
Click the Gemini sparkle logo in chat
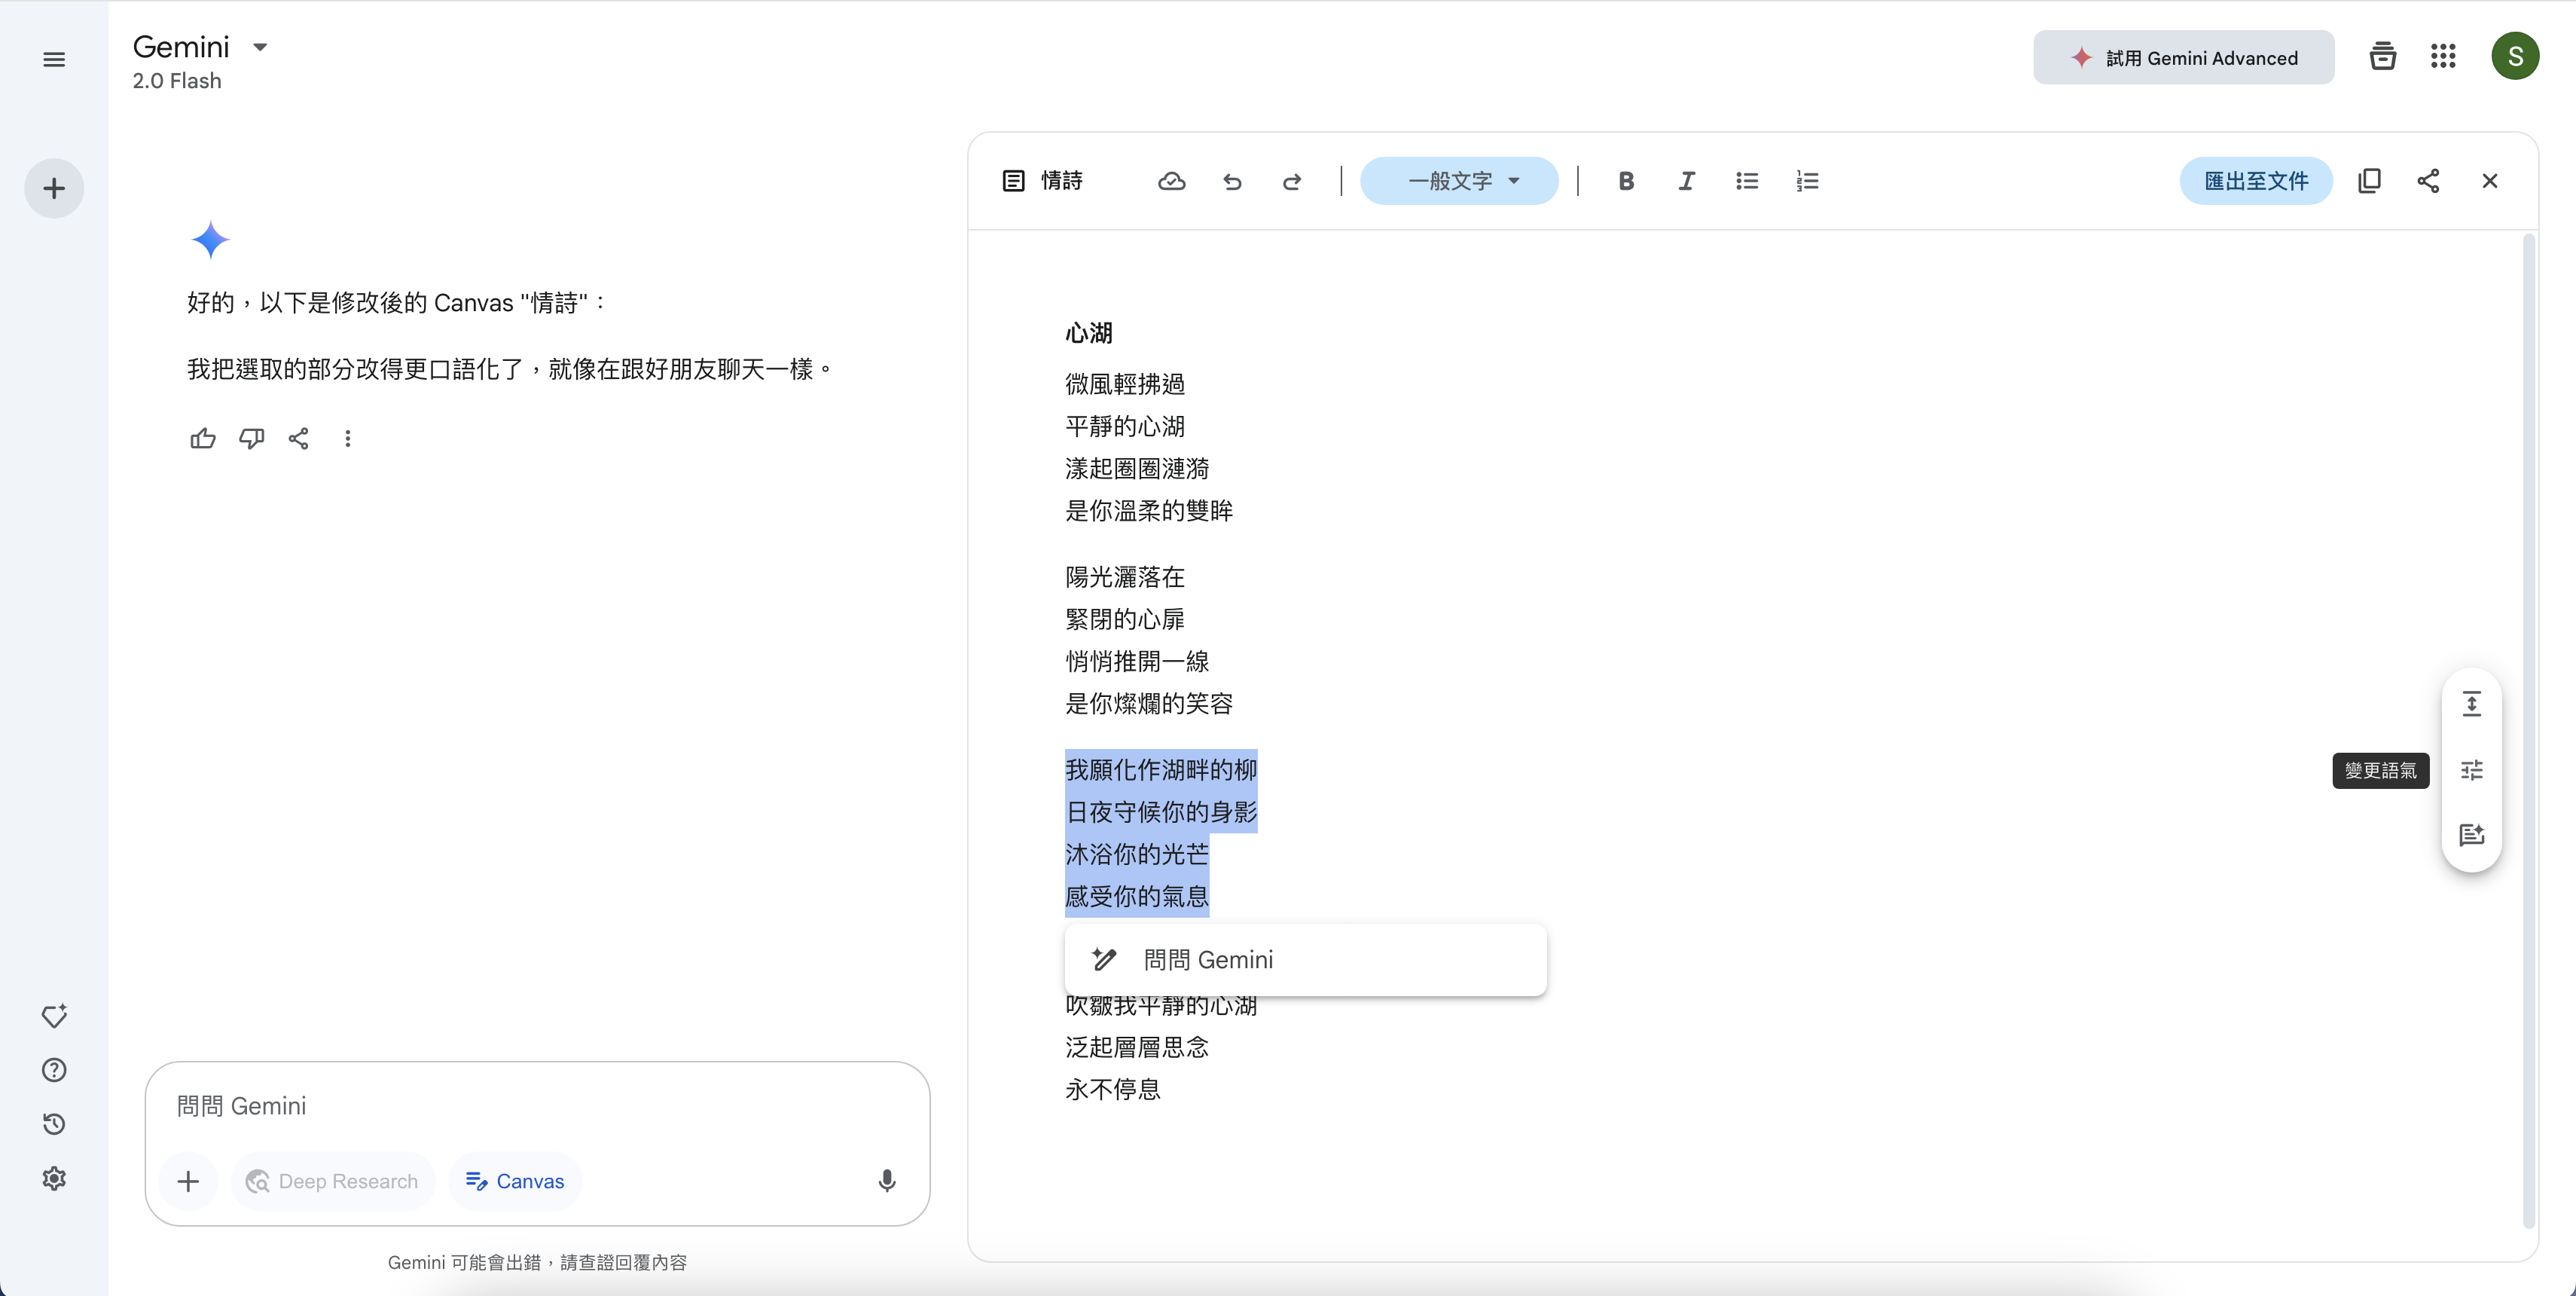[x=210, y=240]
